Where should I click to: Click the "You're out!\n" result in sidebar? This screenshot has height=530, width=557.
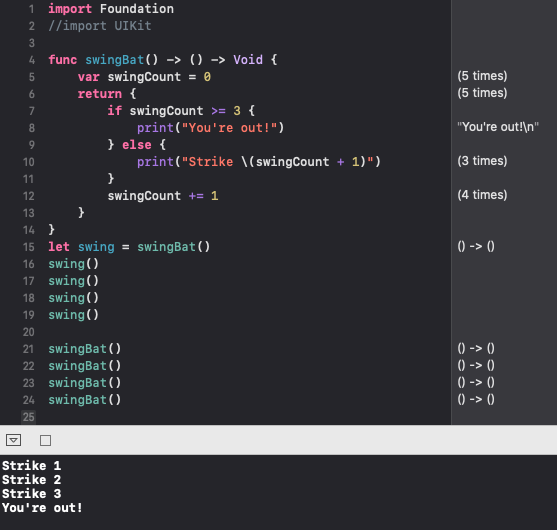[x=498, y=127]
